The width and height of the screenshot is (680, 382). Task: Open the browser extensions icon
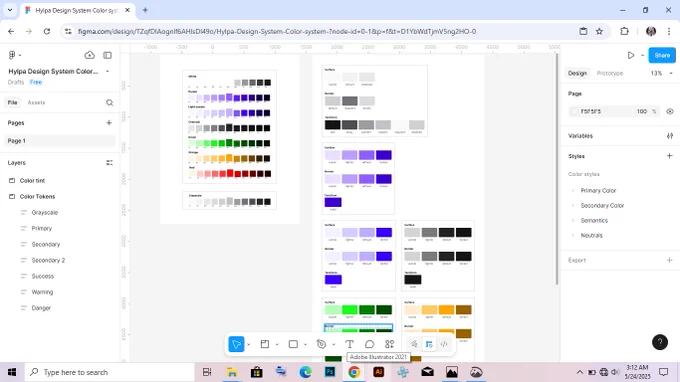[x=624, y=31]
